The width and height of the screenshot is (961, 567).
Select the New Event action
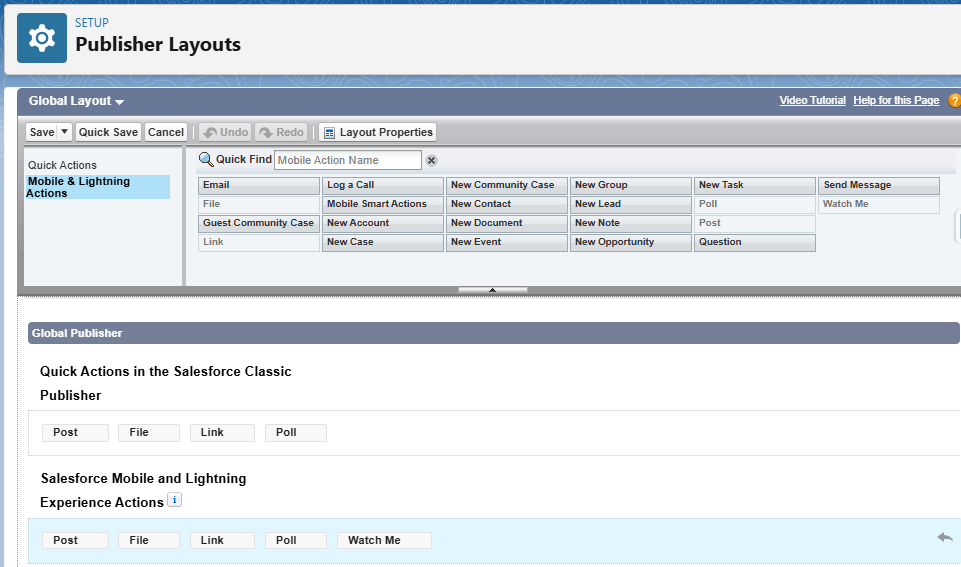point(507,242)
